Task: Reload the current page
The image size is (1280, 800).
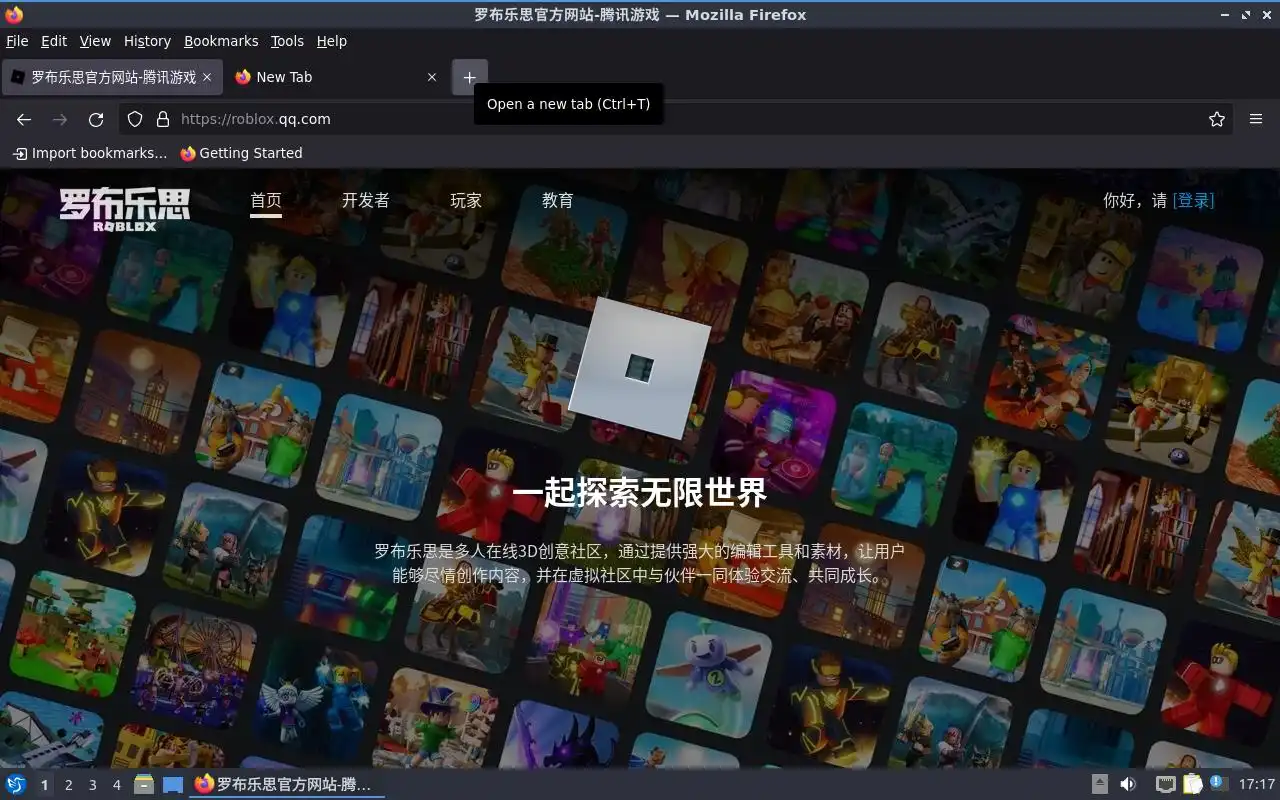Action: coord(96,119)
